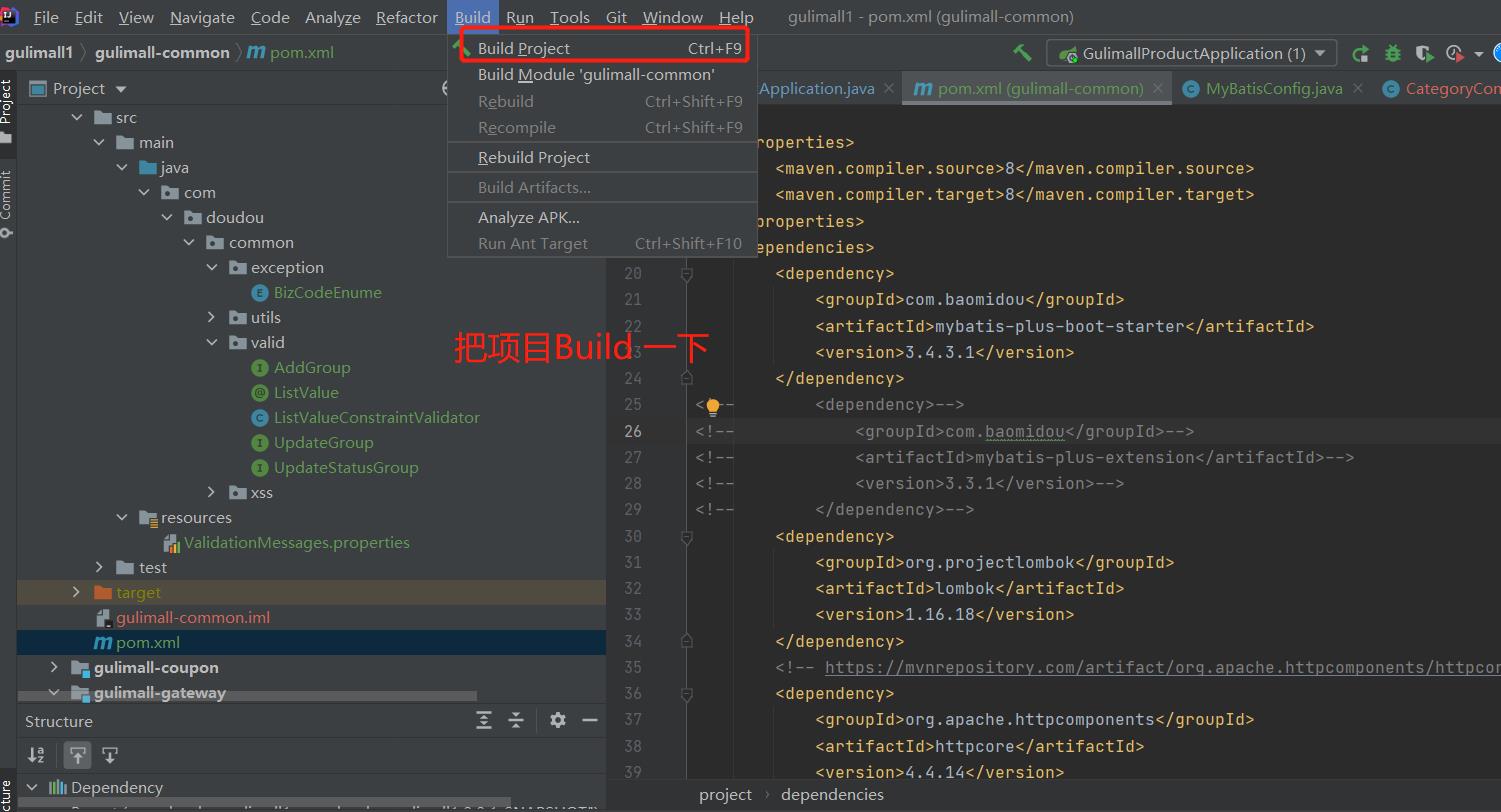The width and height of the screenshot is (1501, 812).
Task: Open the GulimallProductApplication run configuration dropdown
Action: pos(1191,53)
